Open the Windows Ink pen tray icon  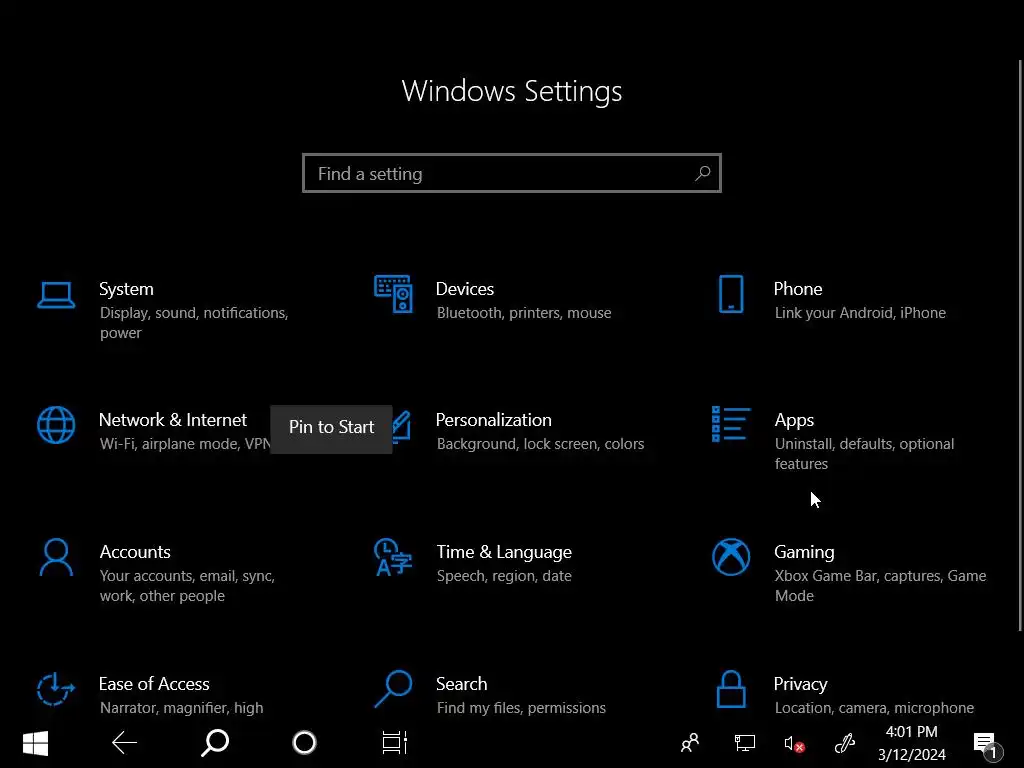pos(845,743)
